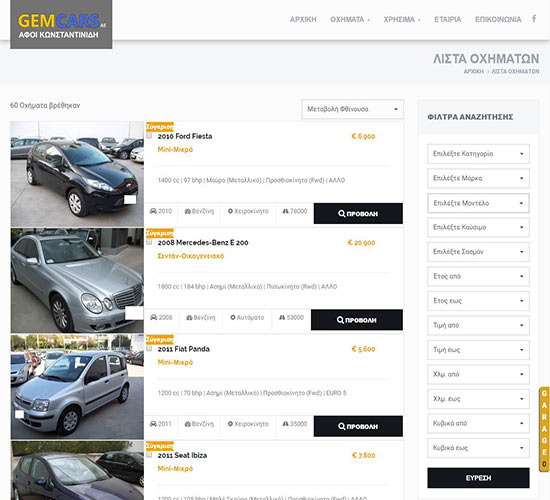Screen dimensions: 550x500
Task: Click ΠΡΟΒΟΛΗ button for Mercedes-Benz E 200
Action: click(x=357, y=320)
